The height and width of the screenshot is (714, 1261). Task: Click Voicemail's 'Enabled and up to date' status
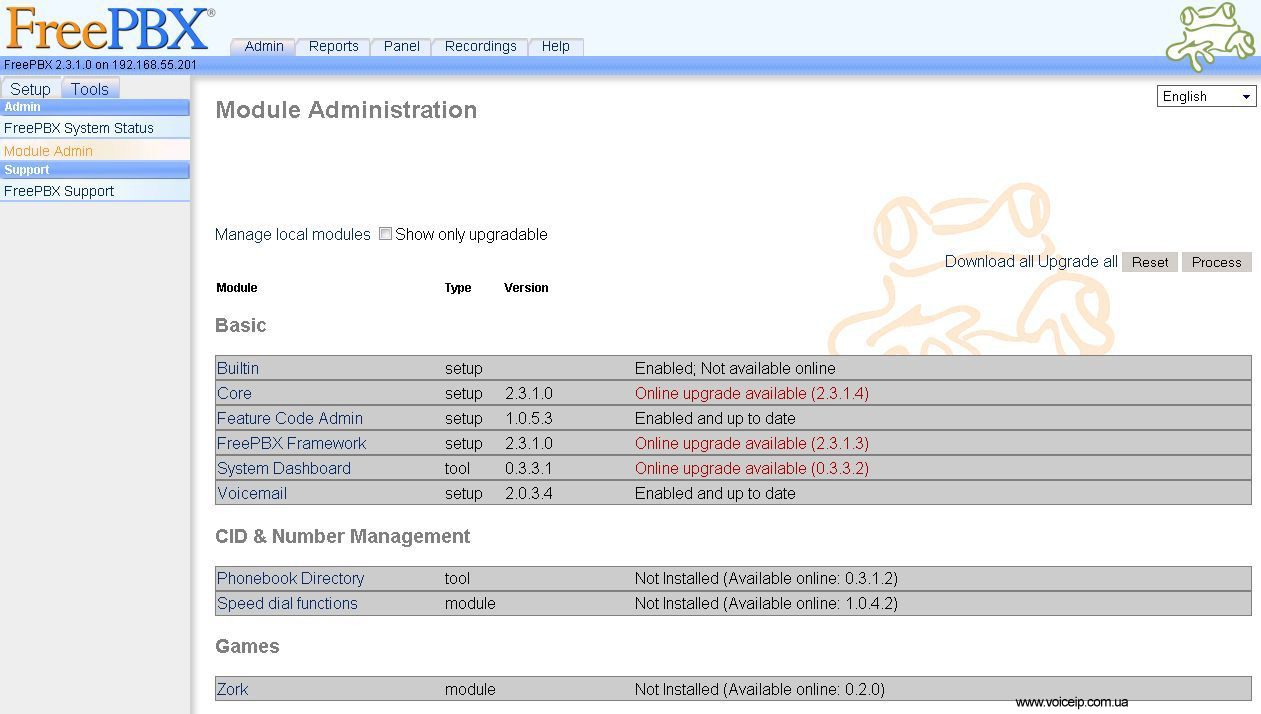[x=715, y=493]
